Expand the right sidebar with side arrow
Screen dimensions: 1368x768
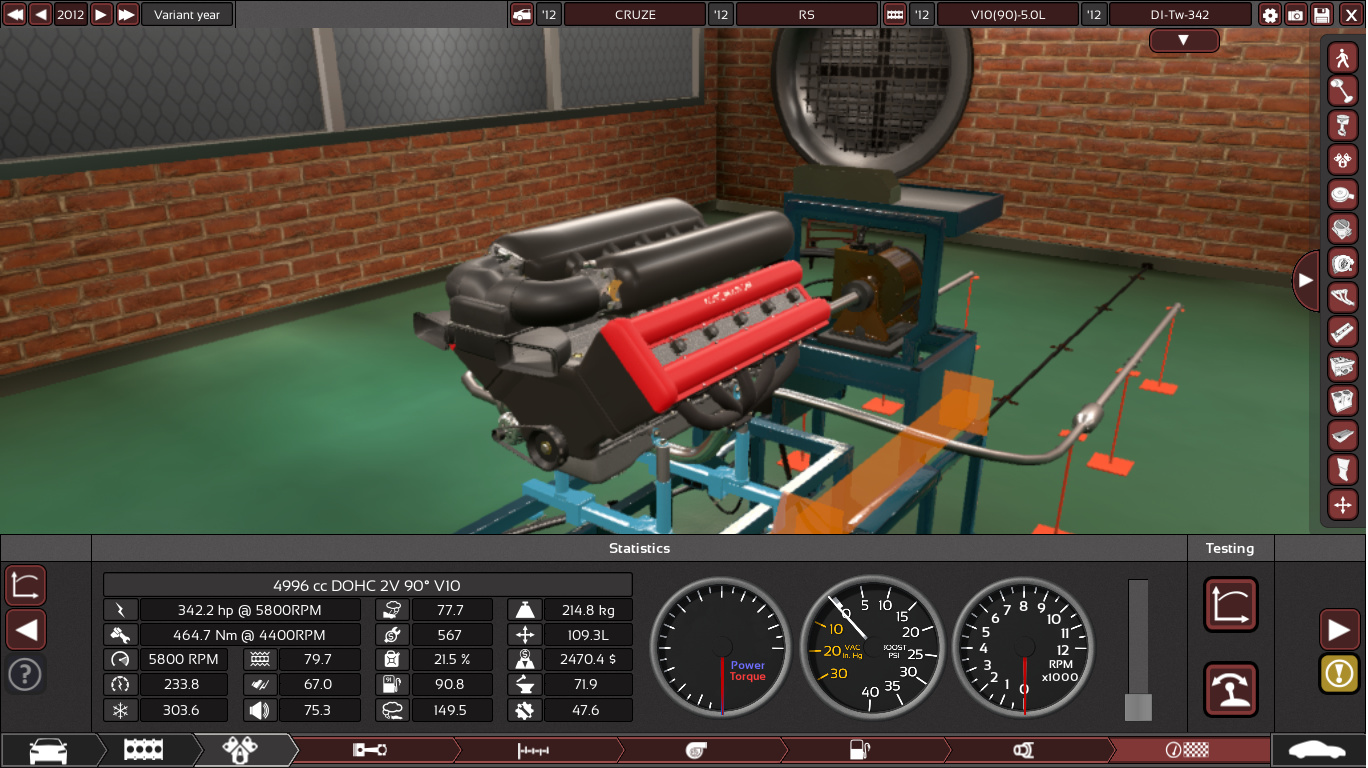1305,281
